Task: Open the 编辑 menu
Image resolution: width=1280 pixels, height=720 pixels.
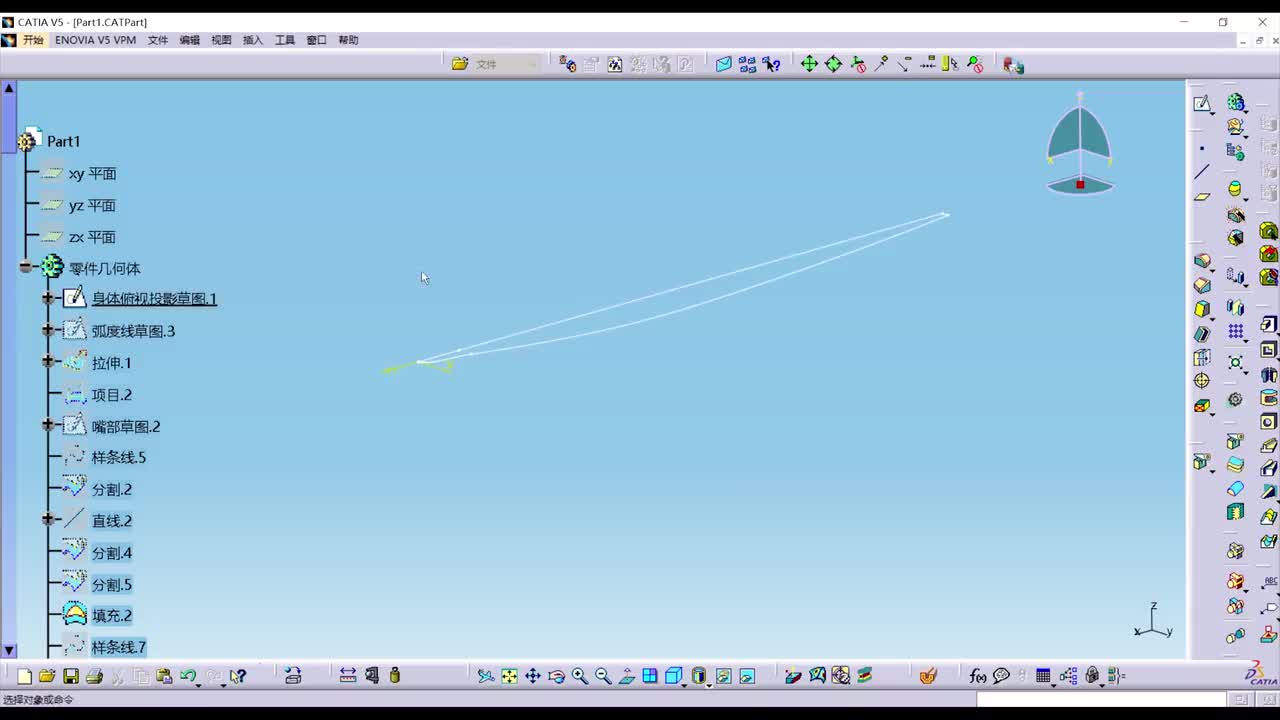Action: click(190, 40)
